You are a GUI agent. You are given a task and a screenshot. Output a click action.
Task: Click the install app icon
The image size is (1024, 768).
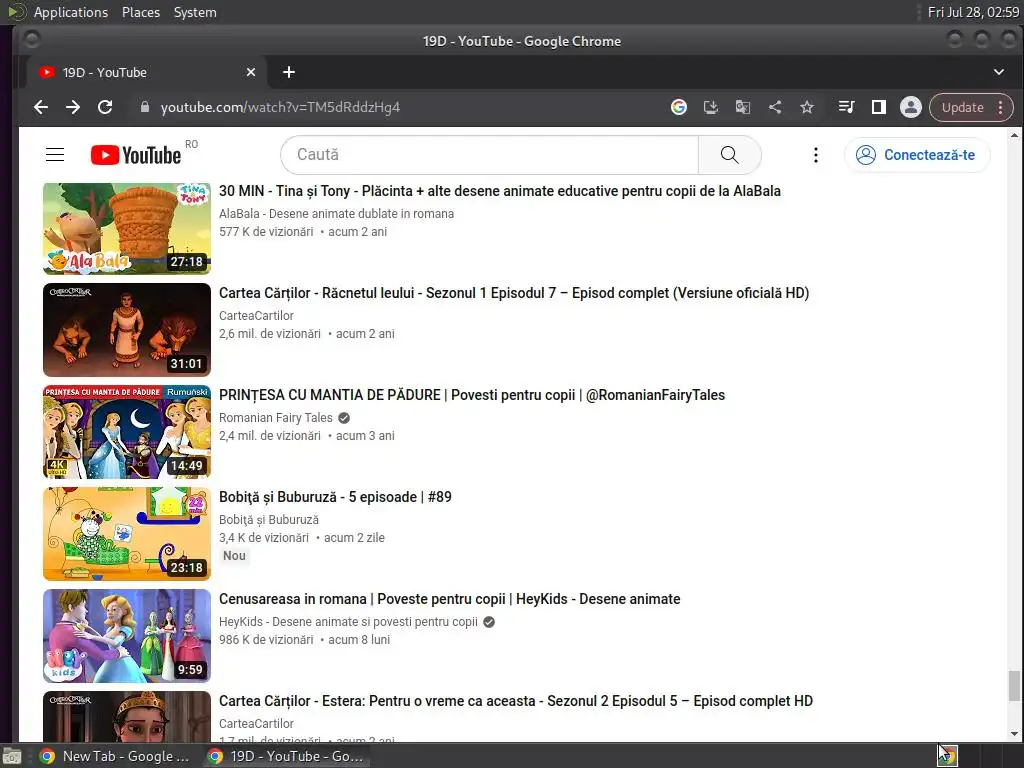711,107
